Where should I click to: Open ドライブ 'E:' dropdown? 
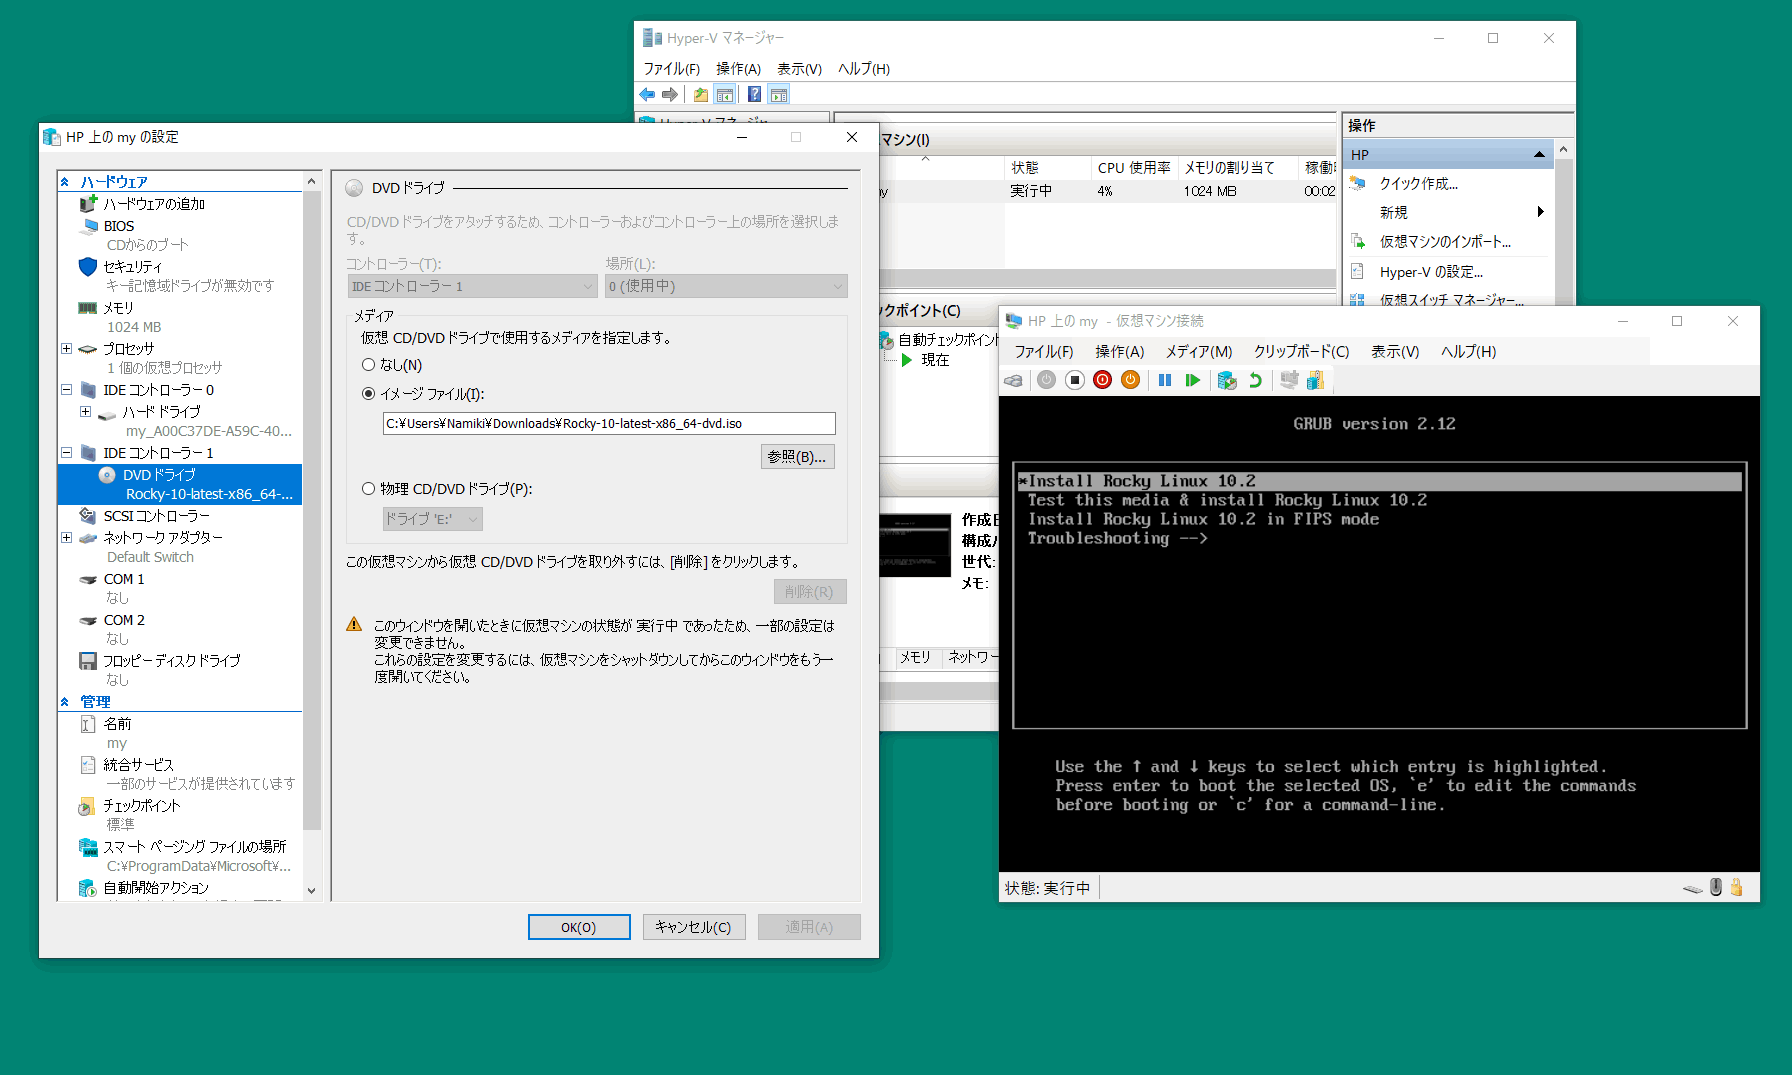tap(433, 519)
